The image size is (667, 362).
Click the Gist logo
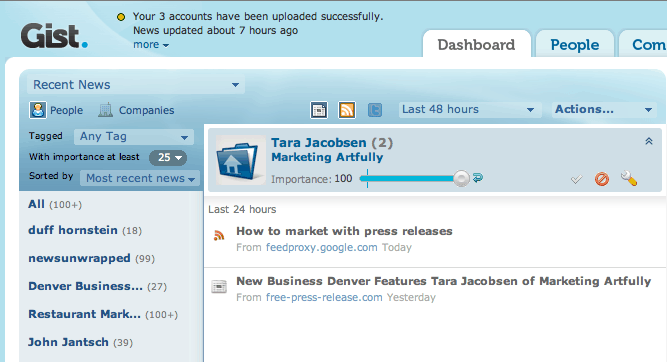point(54,36)
